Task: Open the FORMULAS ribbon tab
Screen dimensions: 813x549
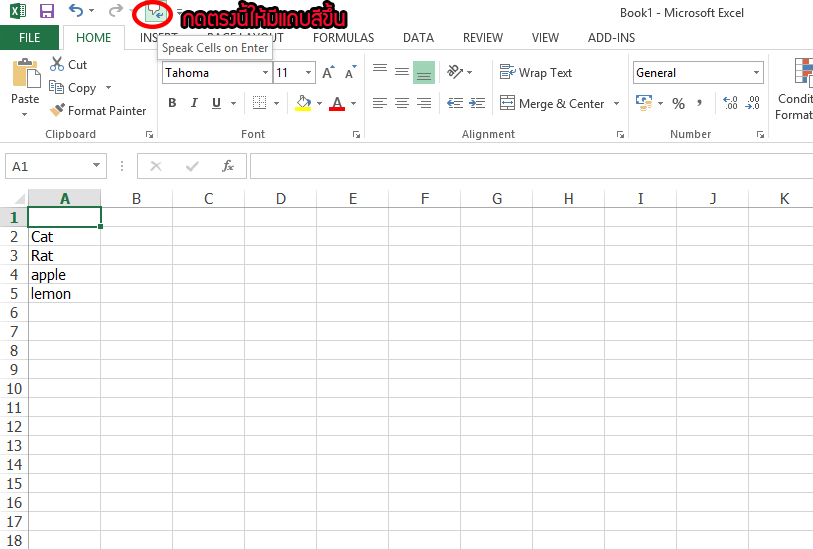Action: 343,38
